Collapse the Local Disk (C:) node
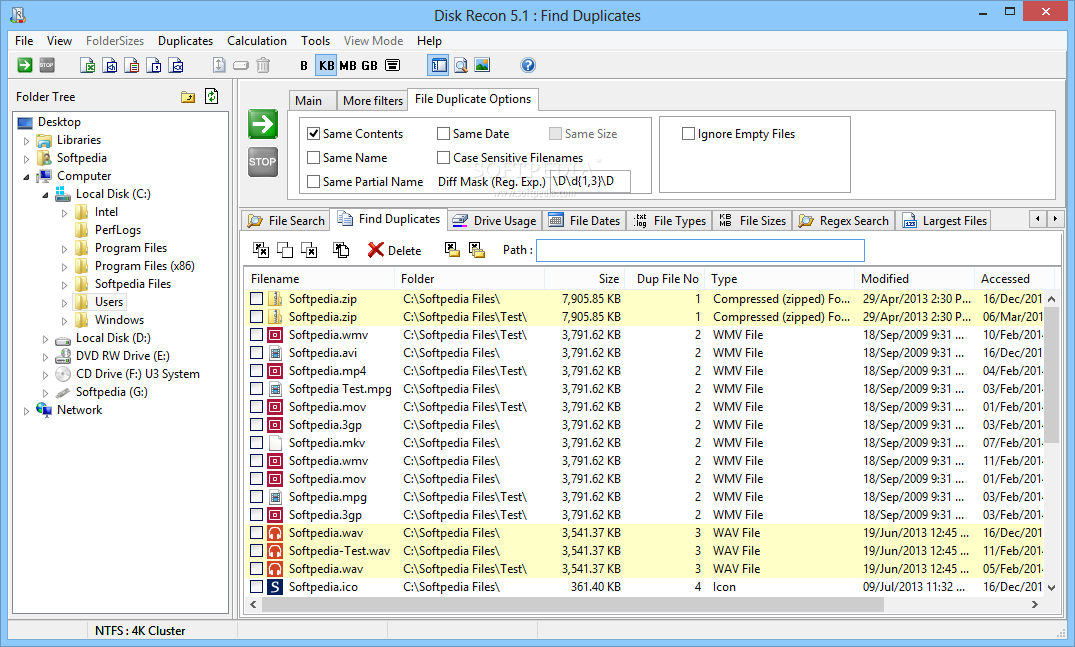Screen dimensions: 1075x647 tap(45, 195)
